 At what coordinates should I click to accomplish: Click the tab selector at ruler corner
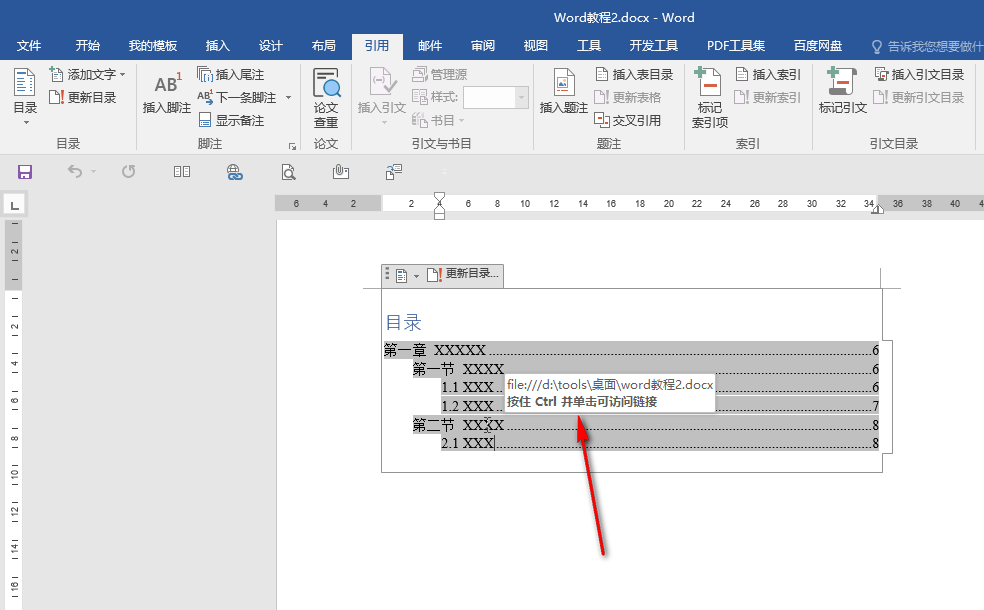pos(14,205)
